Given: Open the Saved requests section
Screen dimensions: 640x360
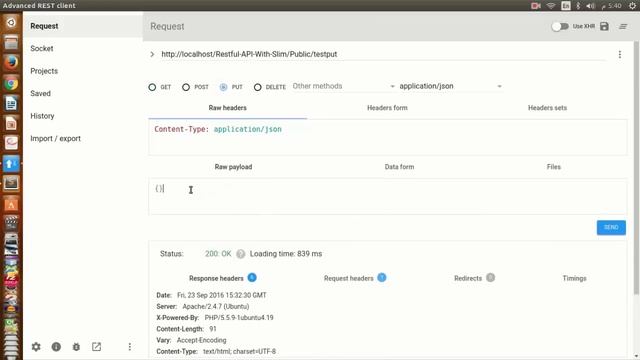Looking at the screenshot, I should (x=83, y=93).
